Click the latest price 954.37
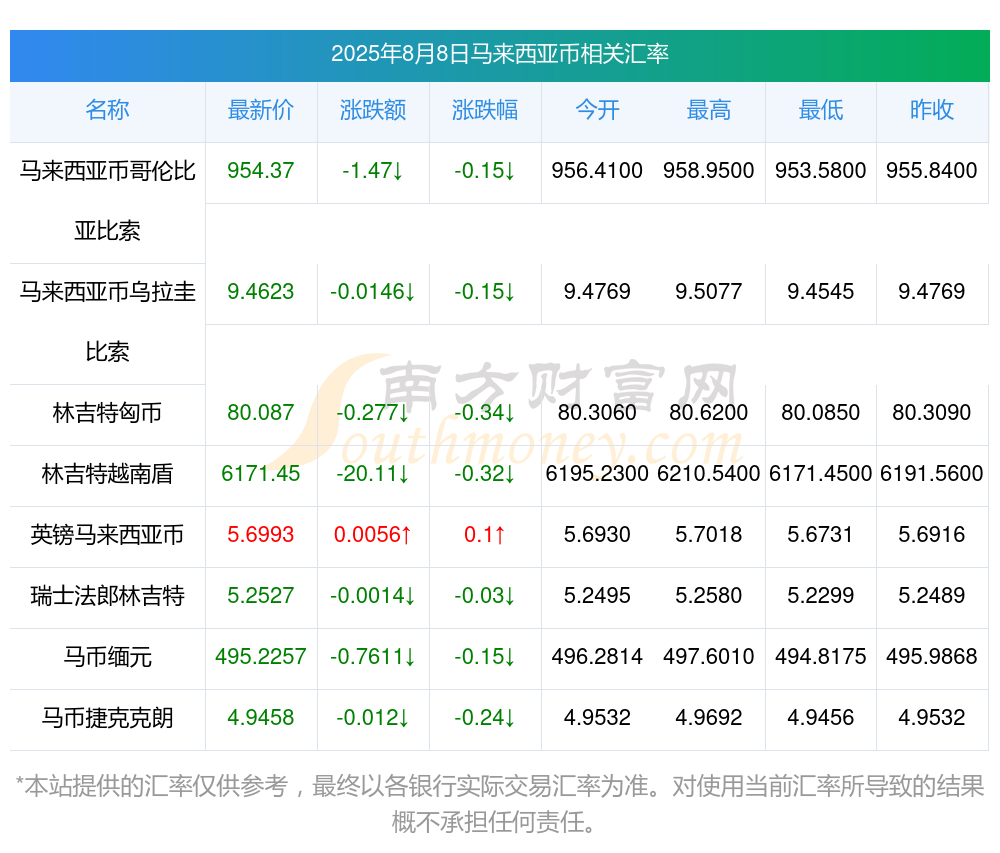 261,171
